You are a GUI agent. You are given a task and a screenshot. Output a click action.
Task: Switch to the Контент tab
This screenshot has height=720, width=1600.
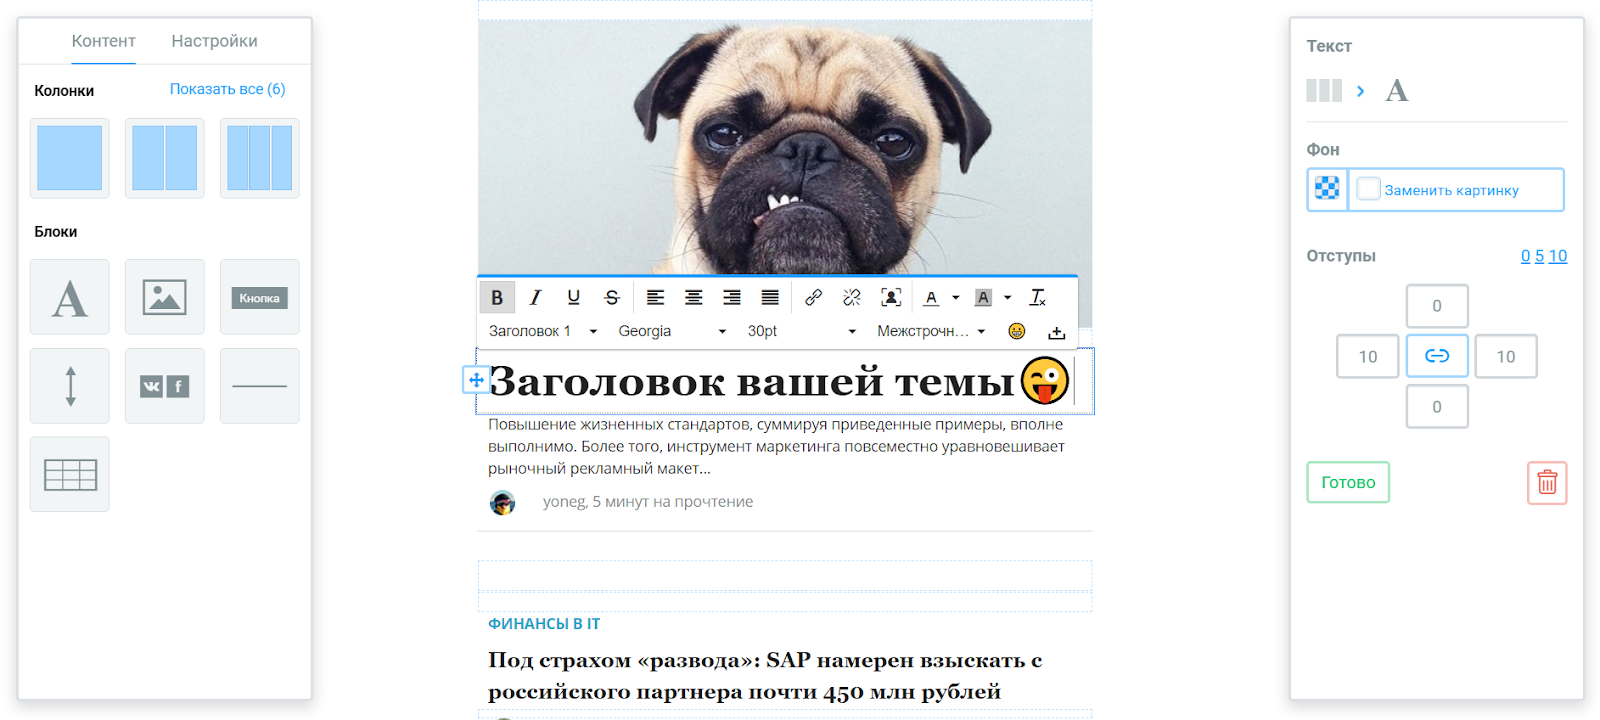click(103, 41)
